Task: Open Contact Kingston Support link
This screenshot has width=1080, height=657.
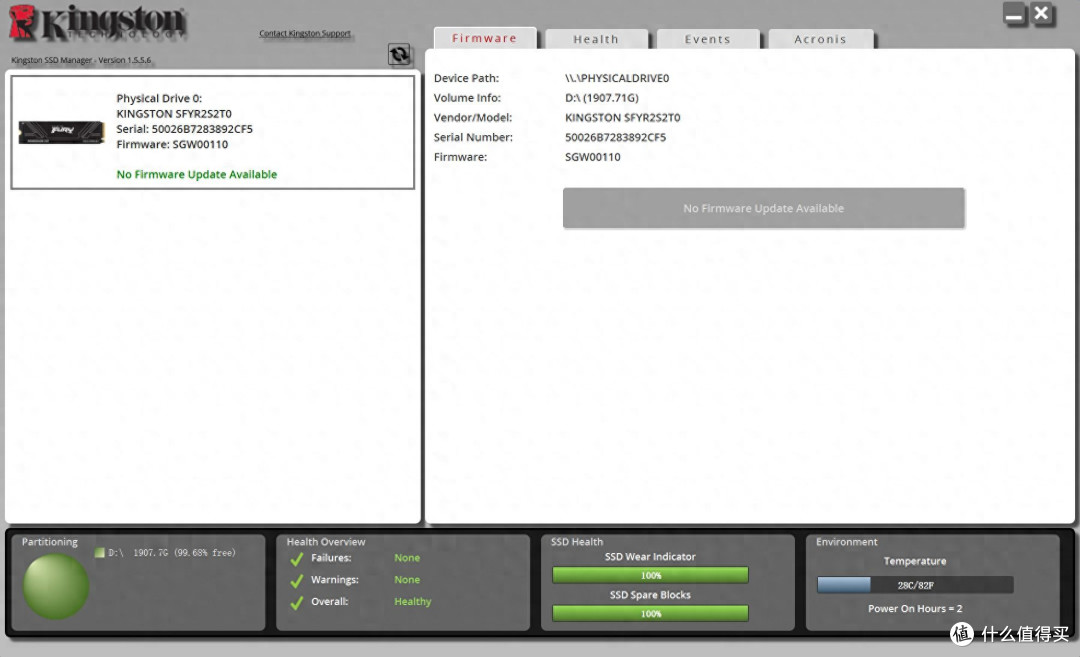Action: click(x=305, y=33)
